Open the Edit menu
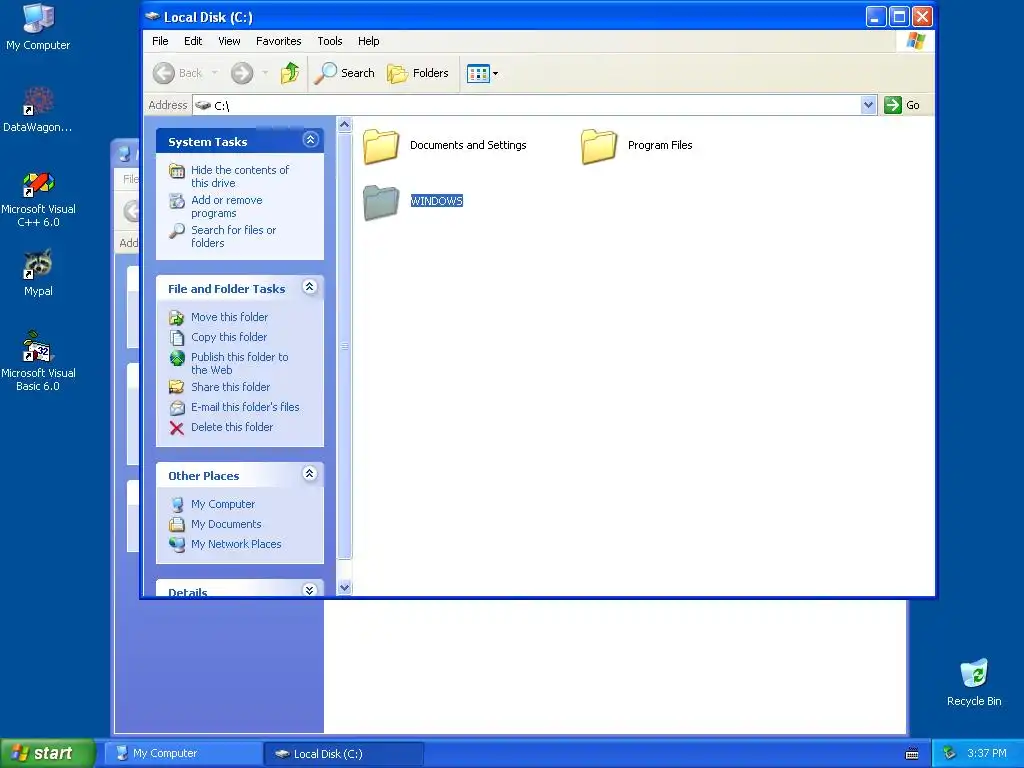Viewport: 1024px width, 768px height. pyautogui.click(x=193, y=41)
